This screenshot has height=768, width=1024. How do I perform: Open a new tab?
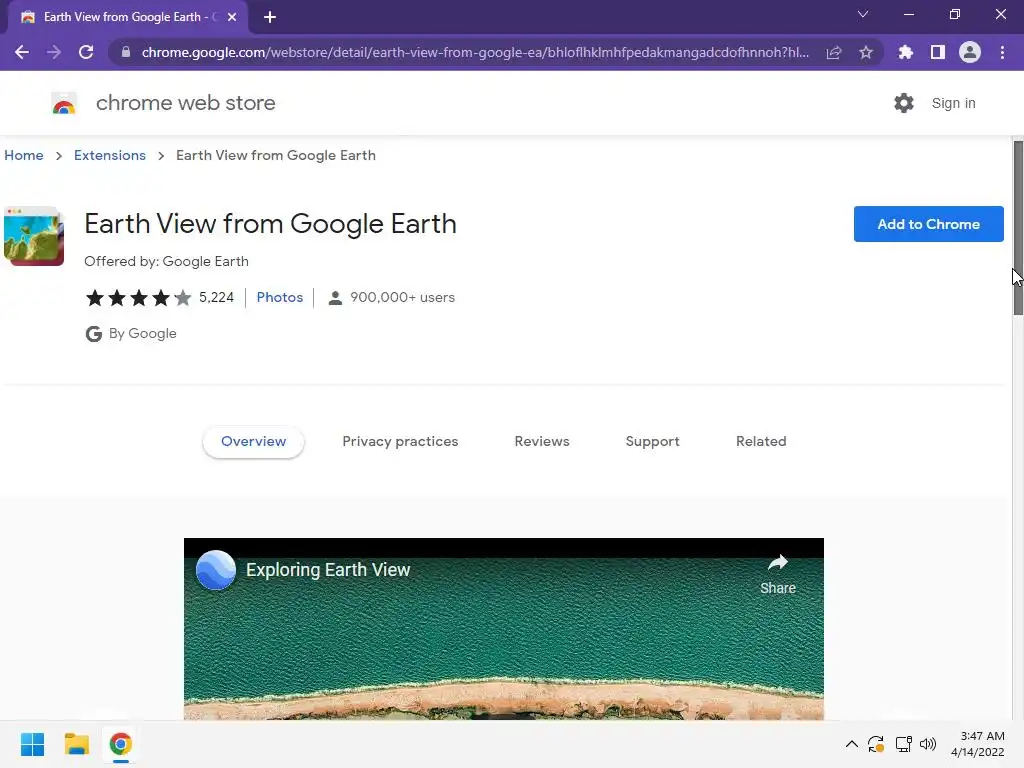point(270,17)
